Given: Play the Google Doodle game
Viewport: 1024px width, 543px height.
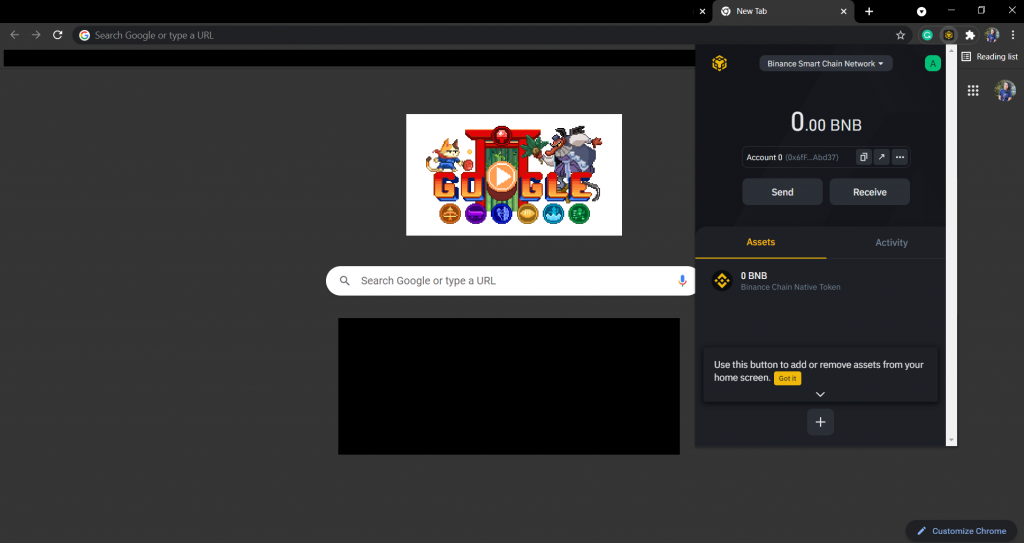Looking at the screenshot, I should (x=502, y=176).
